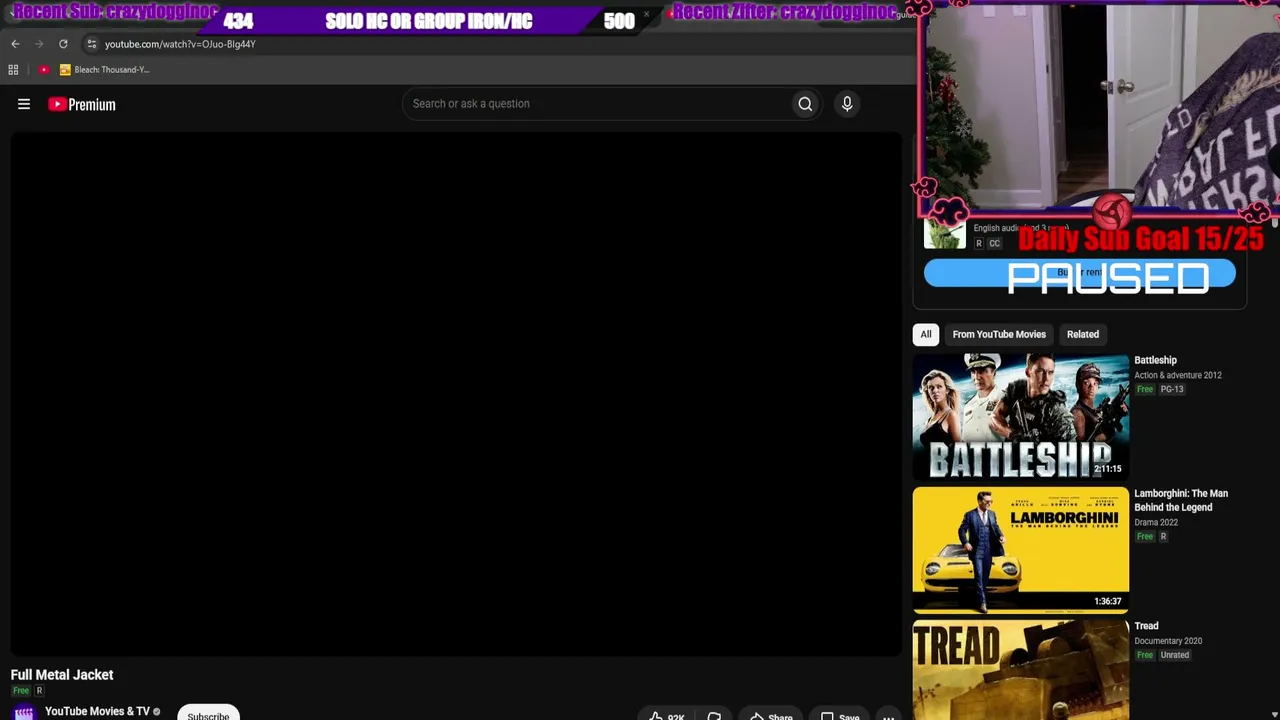Screen dimensions: 1280x720
Task: Open YouTube Movies & TV channel avatar
Action: point(24,712)
